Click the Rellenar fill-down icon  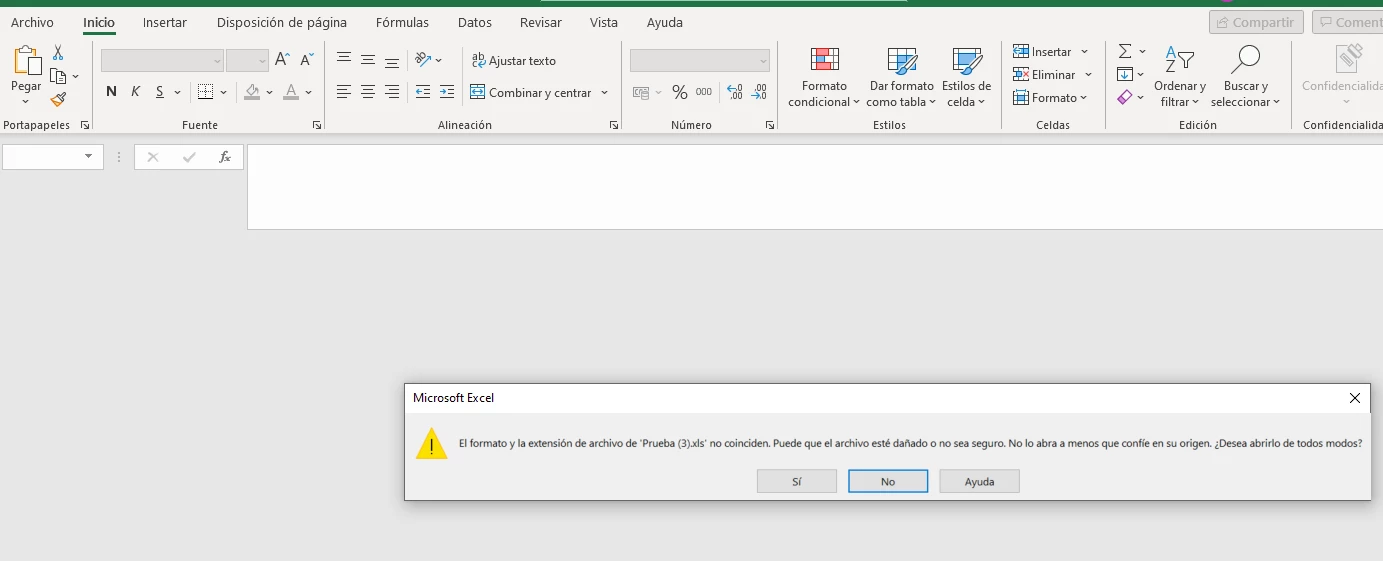pos(1125,74)
